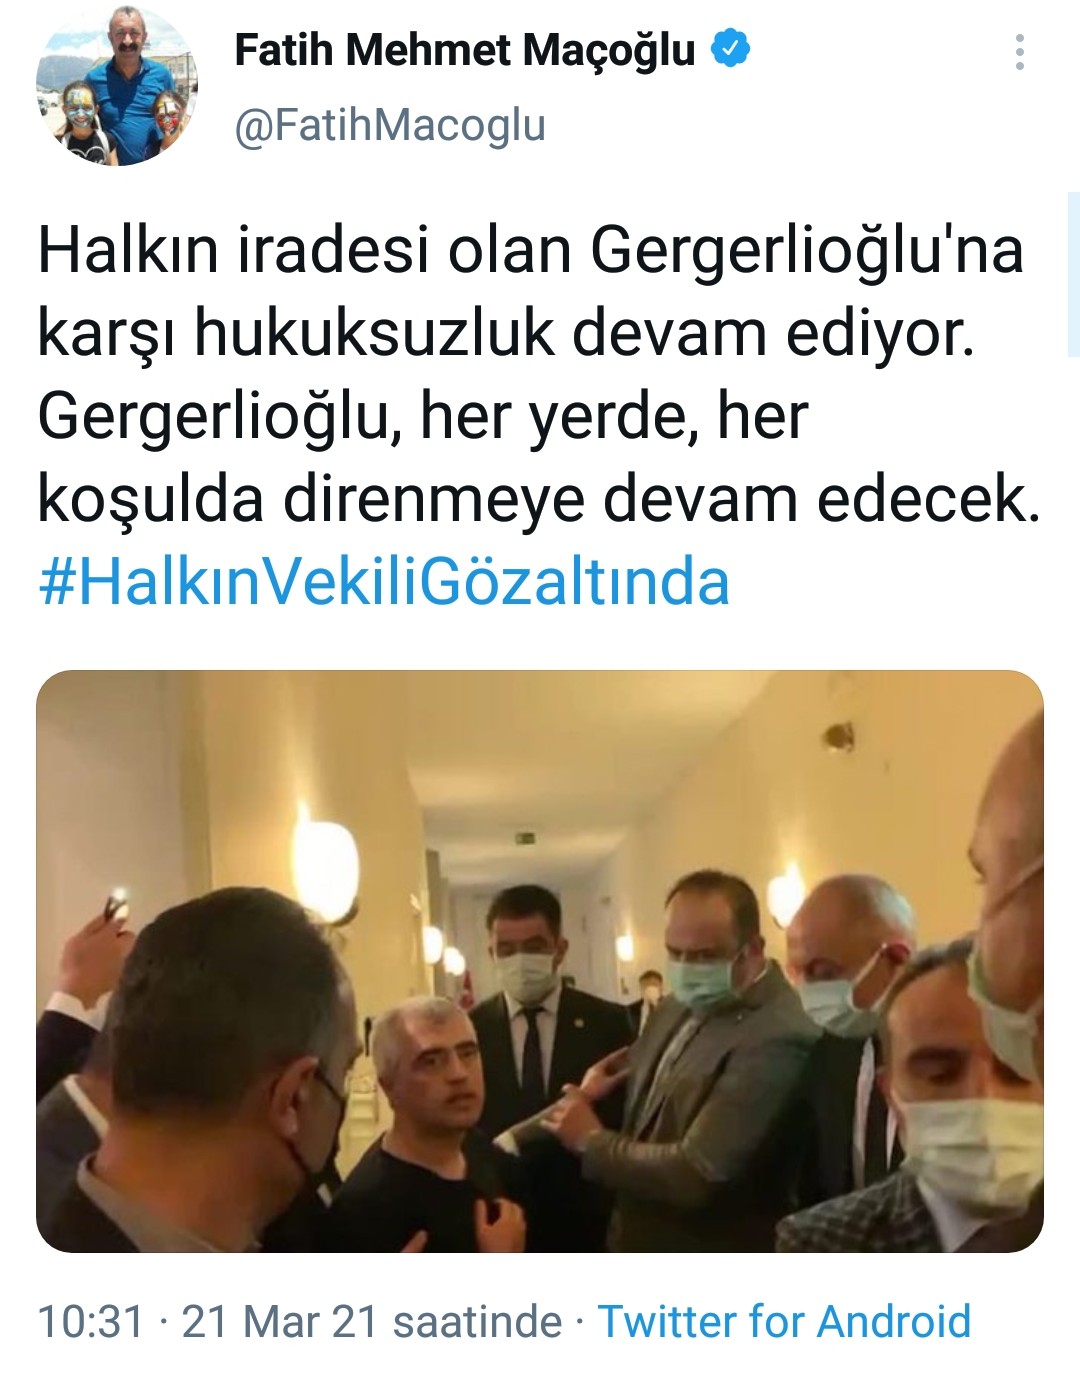The image size is (1080, 1374).
Task: Open the @FatihMacoglu handle
Action: (390, 126)
